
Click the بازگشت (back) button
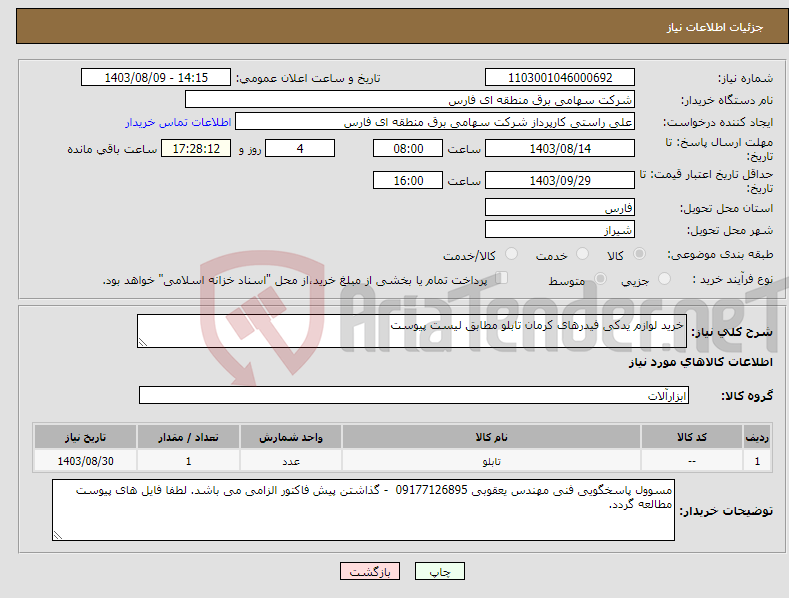(x=370, y=571)
